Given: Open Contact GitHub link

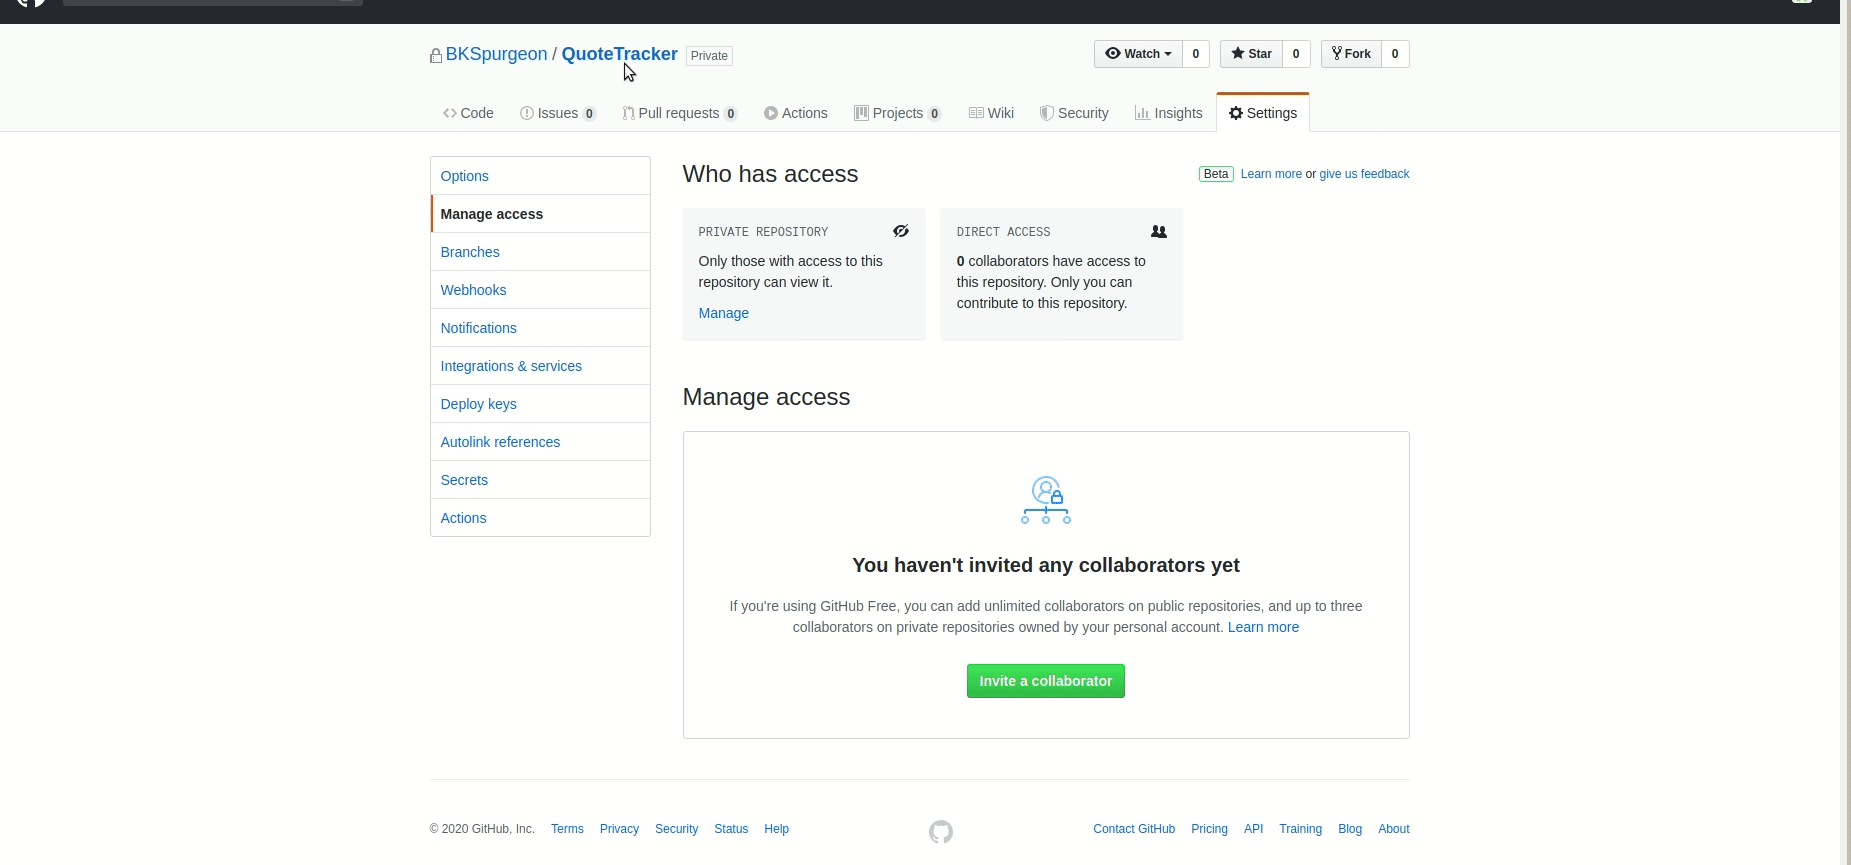Looking at the screenshot, I should click(x=1134, y=829).
